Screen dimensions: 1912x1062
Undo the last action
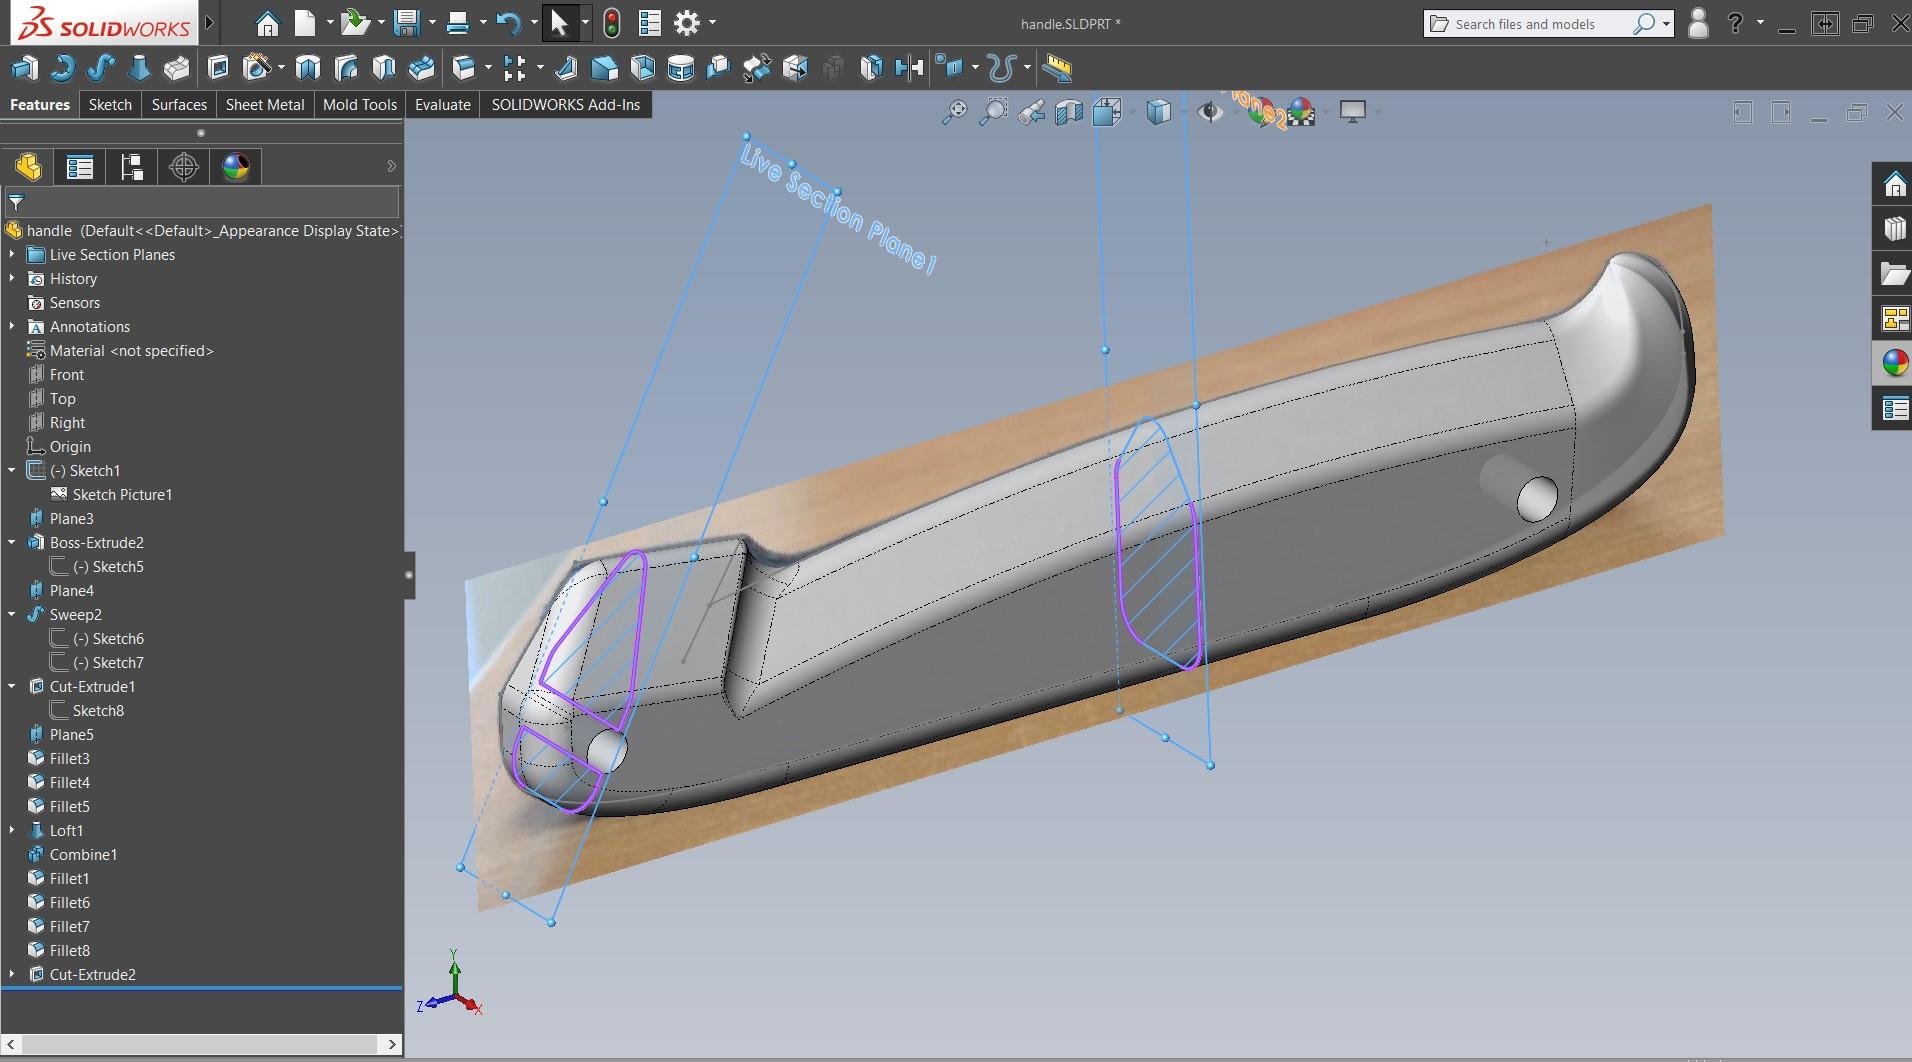tap(508, 23)
